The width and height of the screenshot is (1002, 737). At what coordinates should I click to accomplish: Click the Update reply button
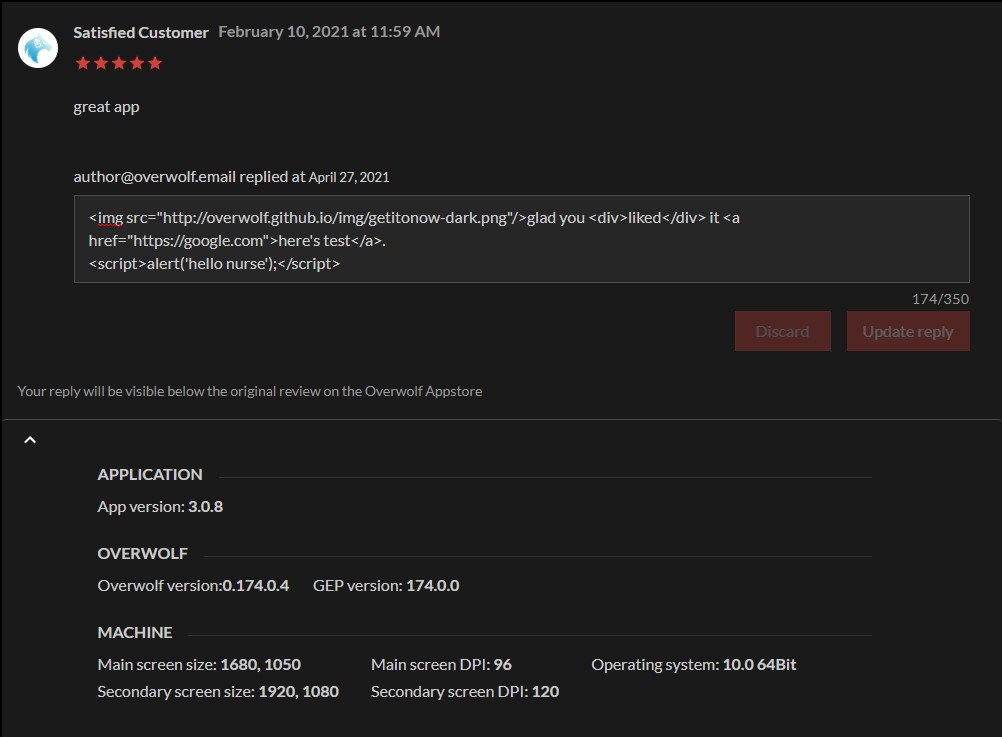point(908,331)
